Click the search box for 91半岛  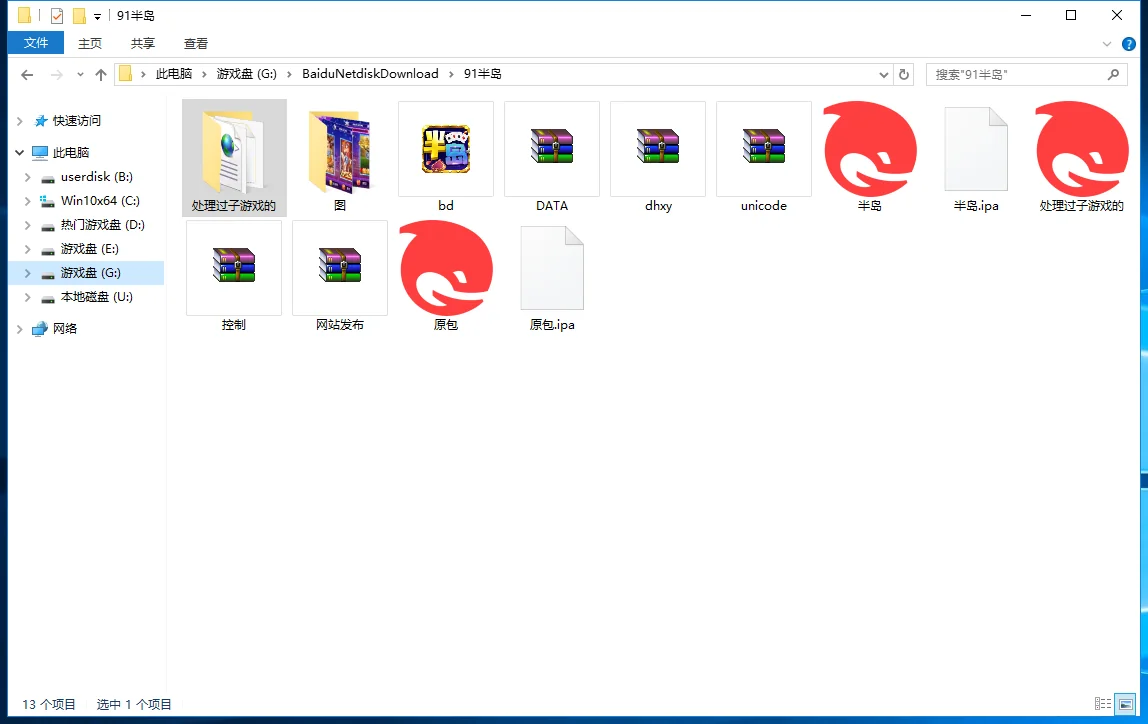tap(1018, 74)
